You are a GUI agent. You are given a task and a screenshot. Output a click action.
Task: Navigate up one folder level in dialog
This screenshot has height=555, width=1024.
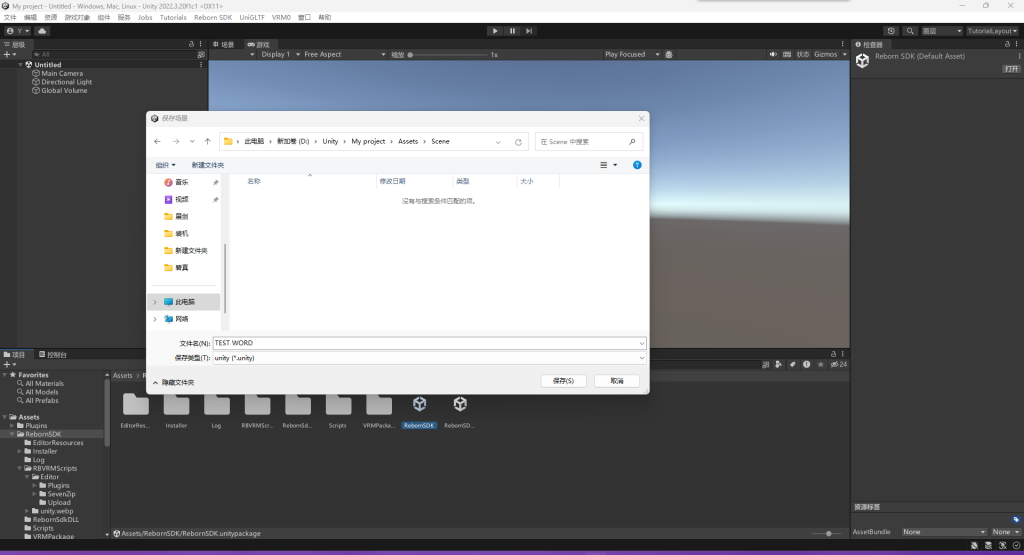(x=207, y=142)
